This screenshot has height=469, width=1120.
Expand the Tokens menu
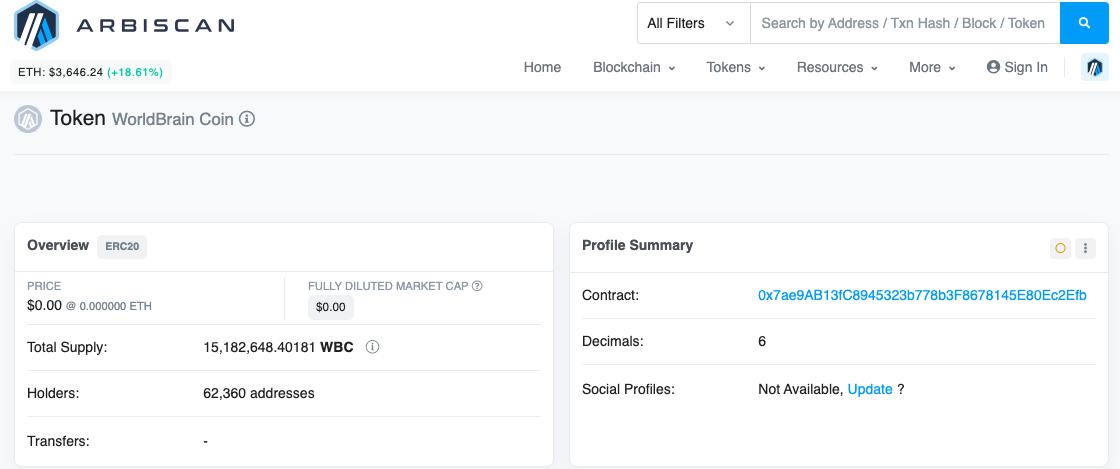pos(735,67)
